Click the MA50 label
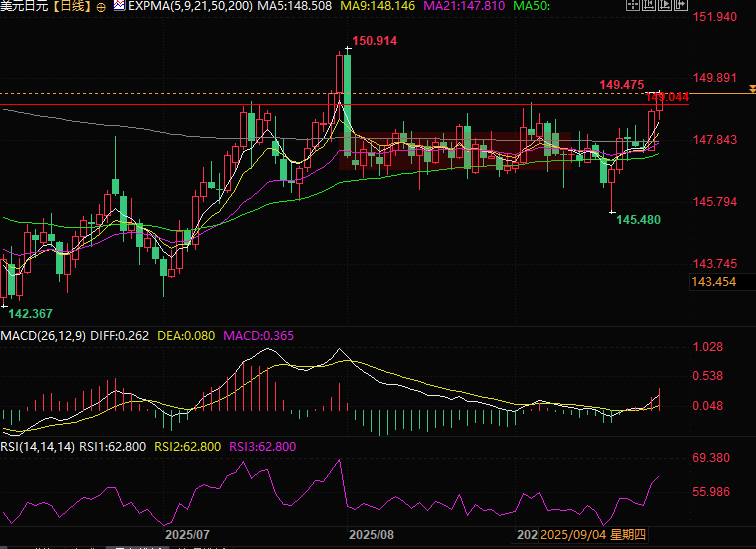This screenshot has height=549, width=756. click(531, 6)
